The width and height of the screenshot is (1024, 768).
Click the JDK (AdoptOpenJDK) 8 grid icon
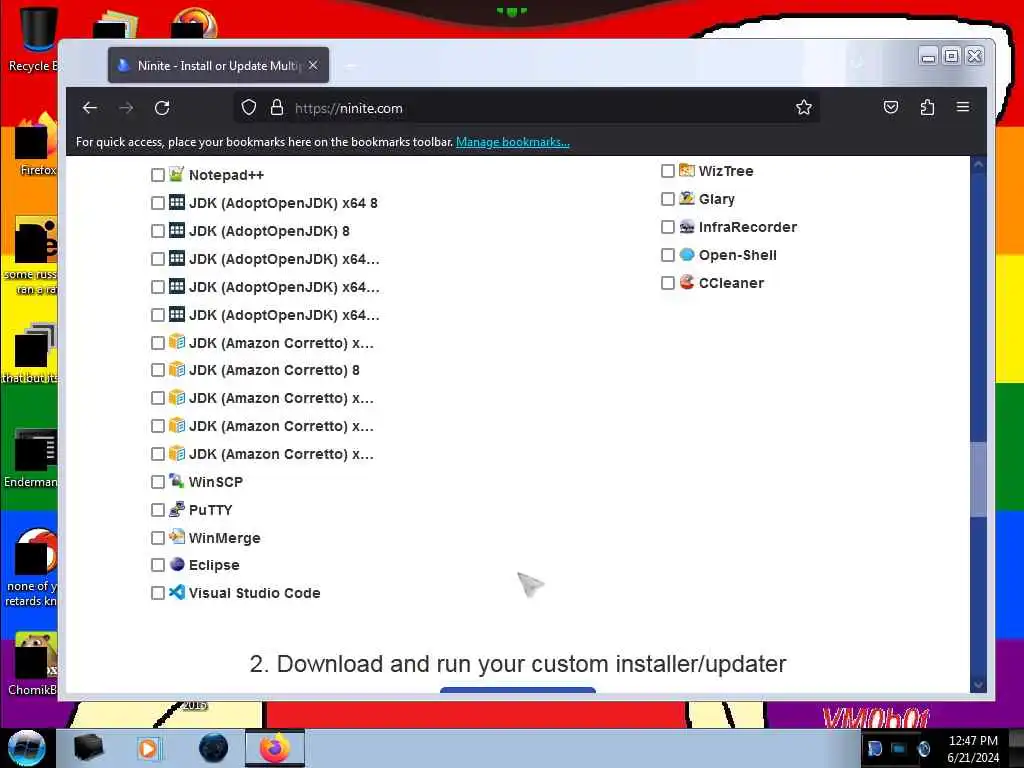click(176, 230)
